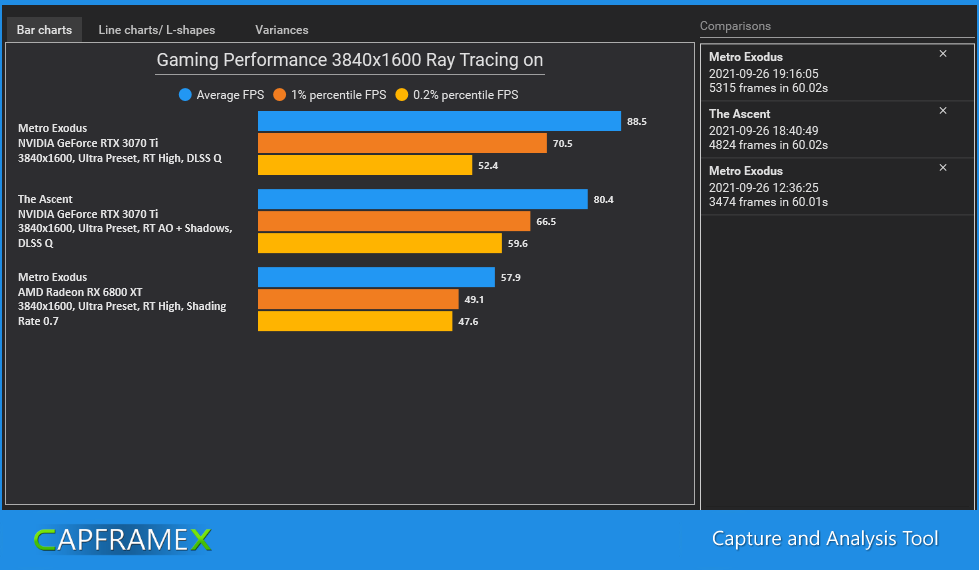This screenshot has width=979, height=570.
Task: Remove The Ascent comparison entry
Action: (943, 111)
